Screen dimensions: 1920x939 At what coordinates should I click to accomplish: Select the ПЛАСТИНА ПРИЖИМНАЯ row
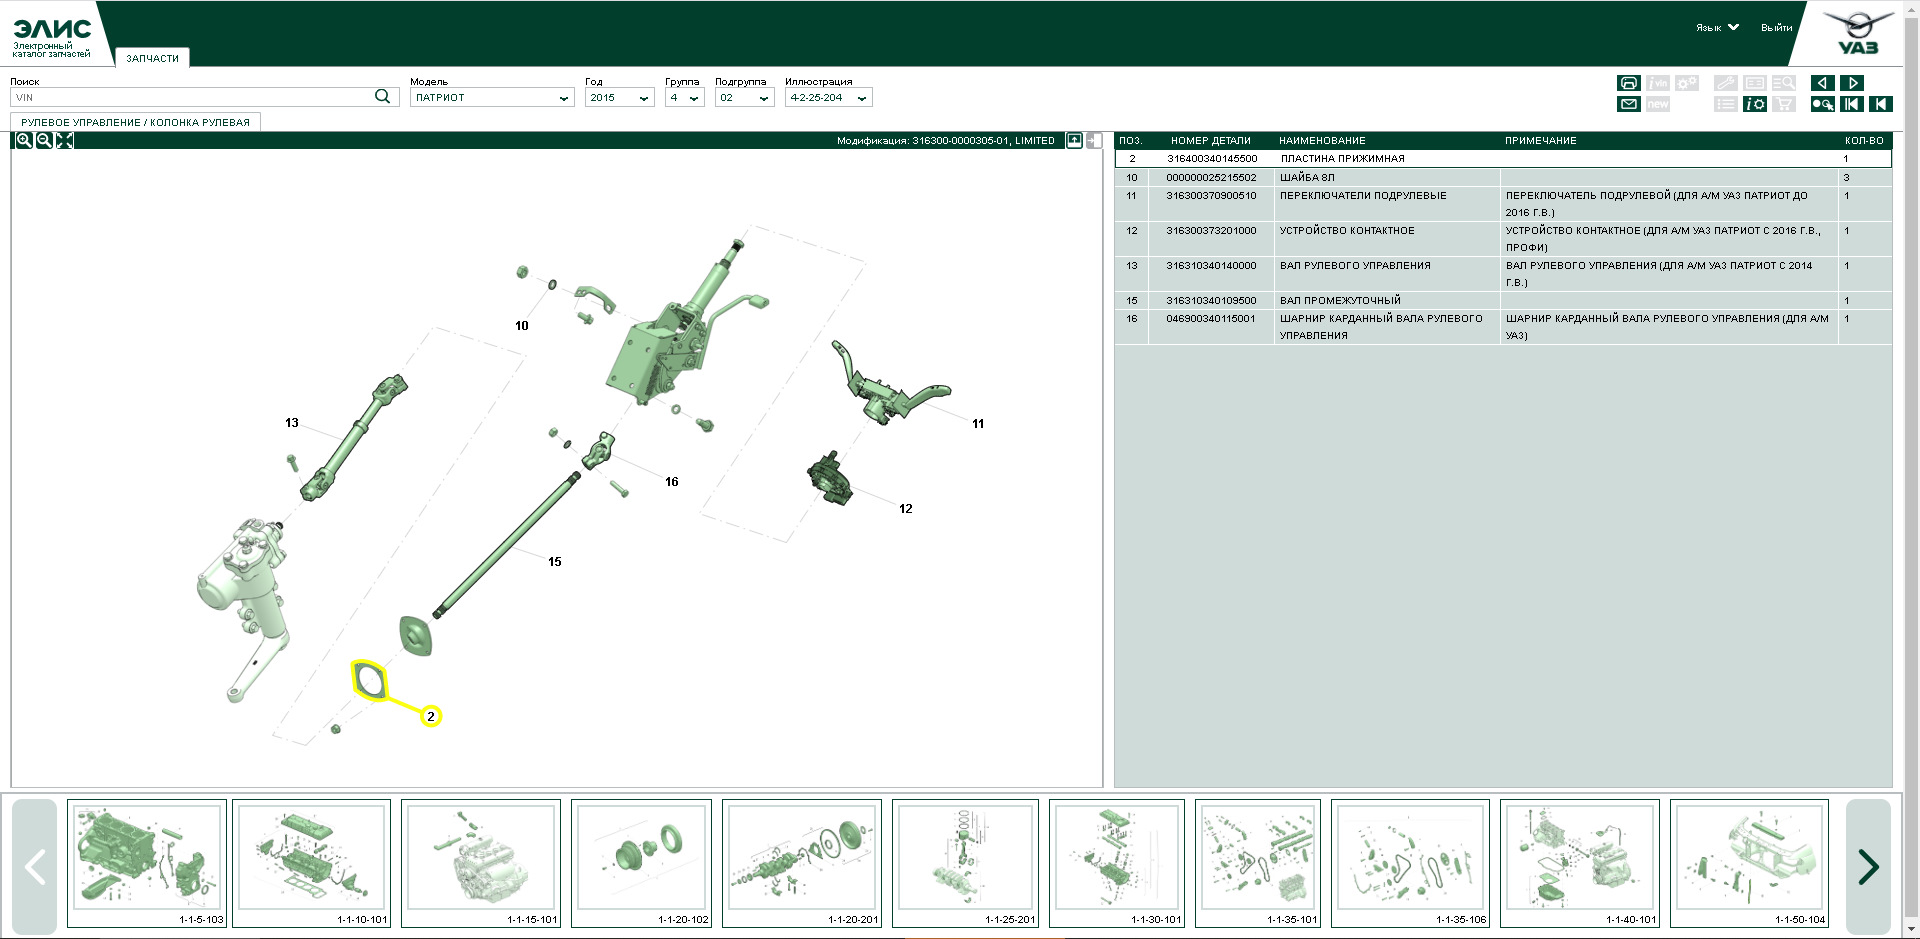[x=1503, y=158]
